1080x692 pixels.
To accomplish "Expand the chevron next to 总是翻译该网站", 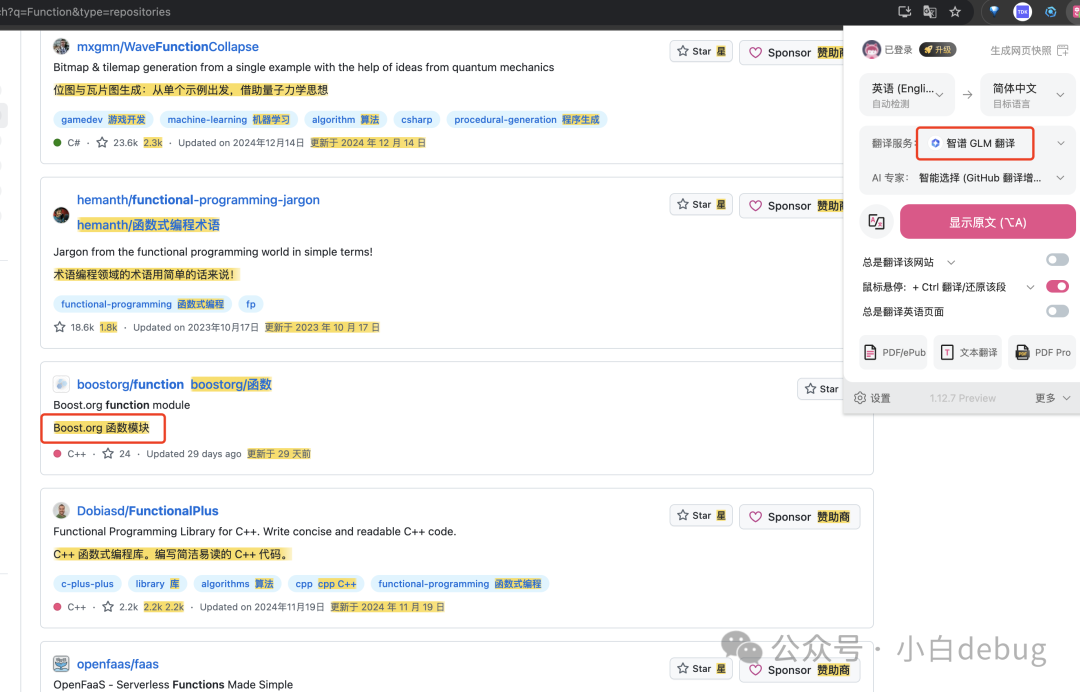I will 951,262.
